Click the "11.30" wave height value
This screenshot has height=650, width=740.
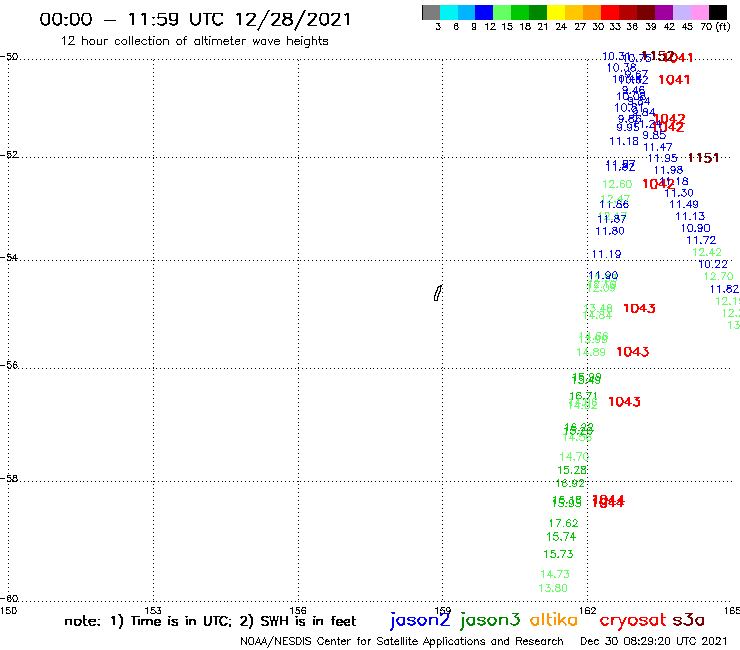[x=679, y=193]
